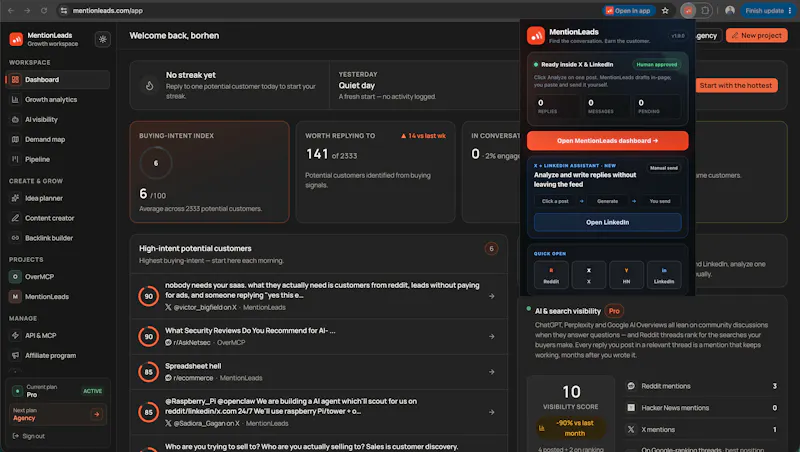Click Open LinkedIn in extension popup
Viewport: 800px width, 452px height.
(607, 222)
